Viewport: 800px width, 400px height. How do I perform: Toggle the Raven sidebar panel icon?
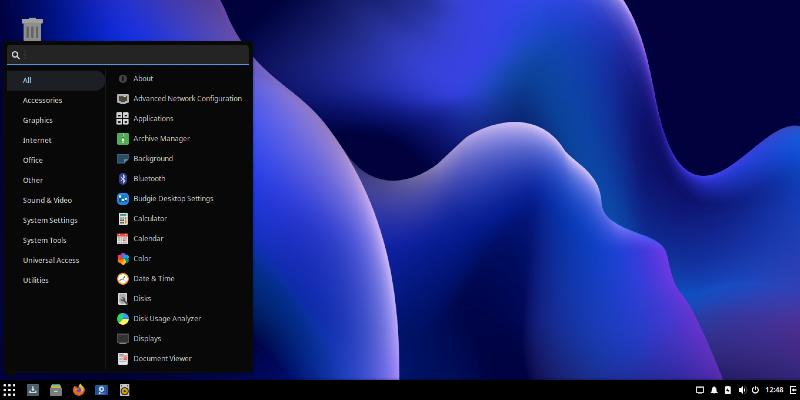pos(793,390)
